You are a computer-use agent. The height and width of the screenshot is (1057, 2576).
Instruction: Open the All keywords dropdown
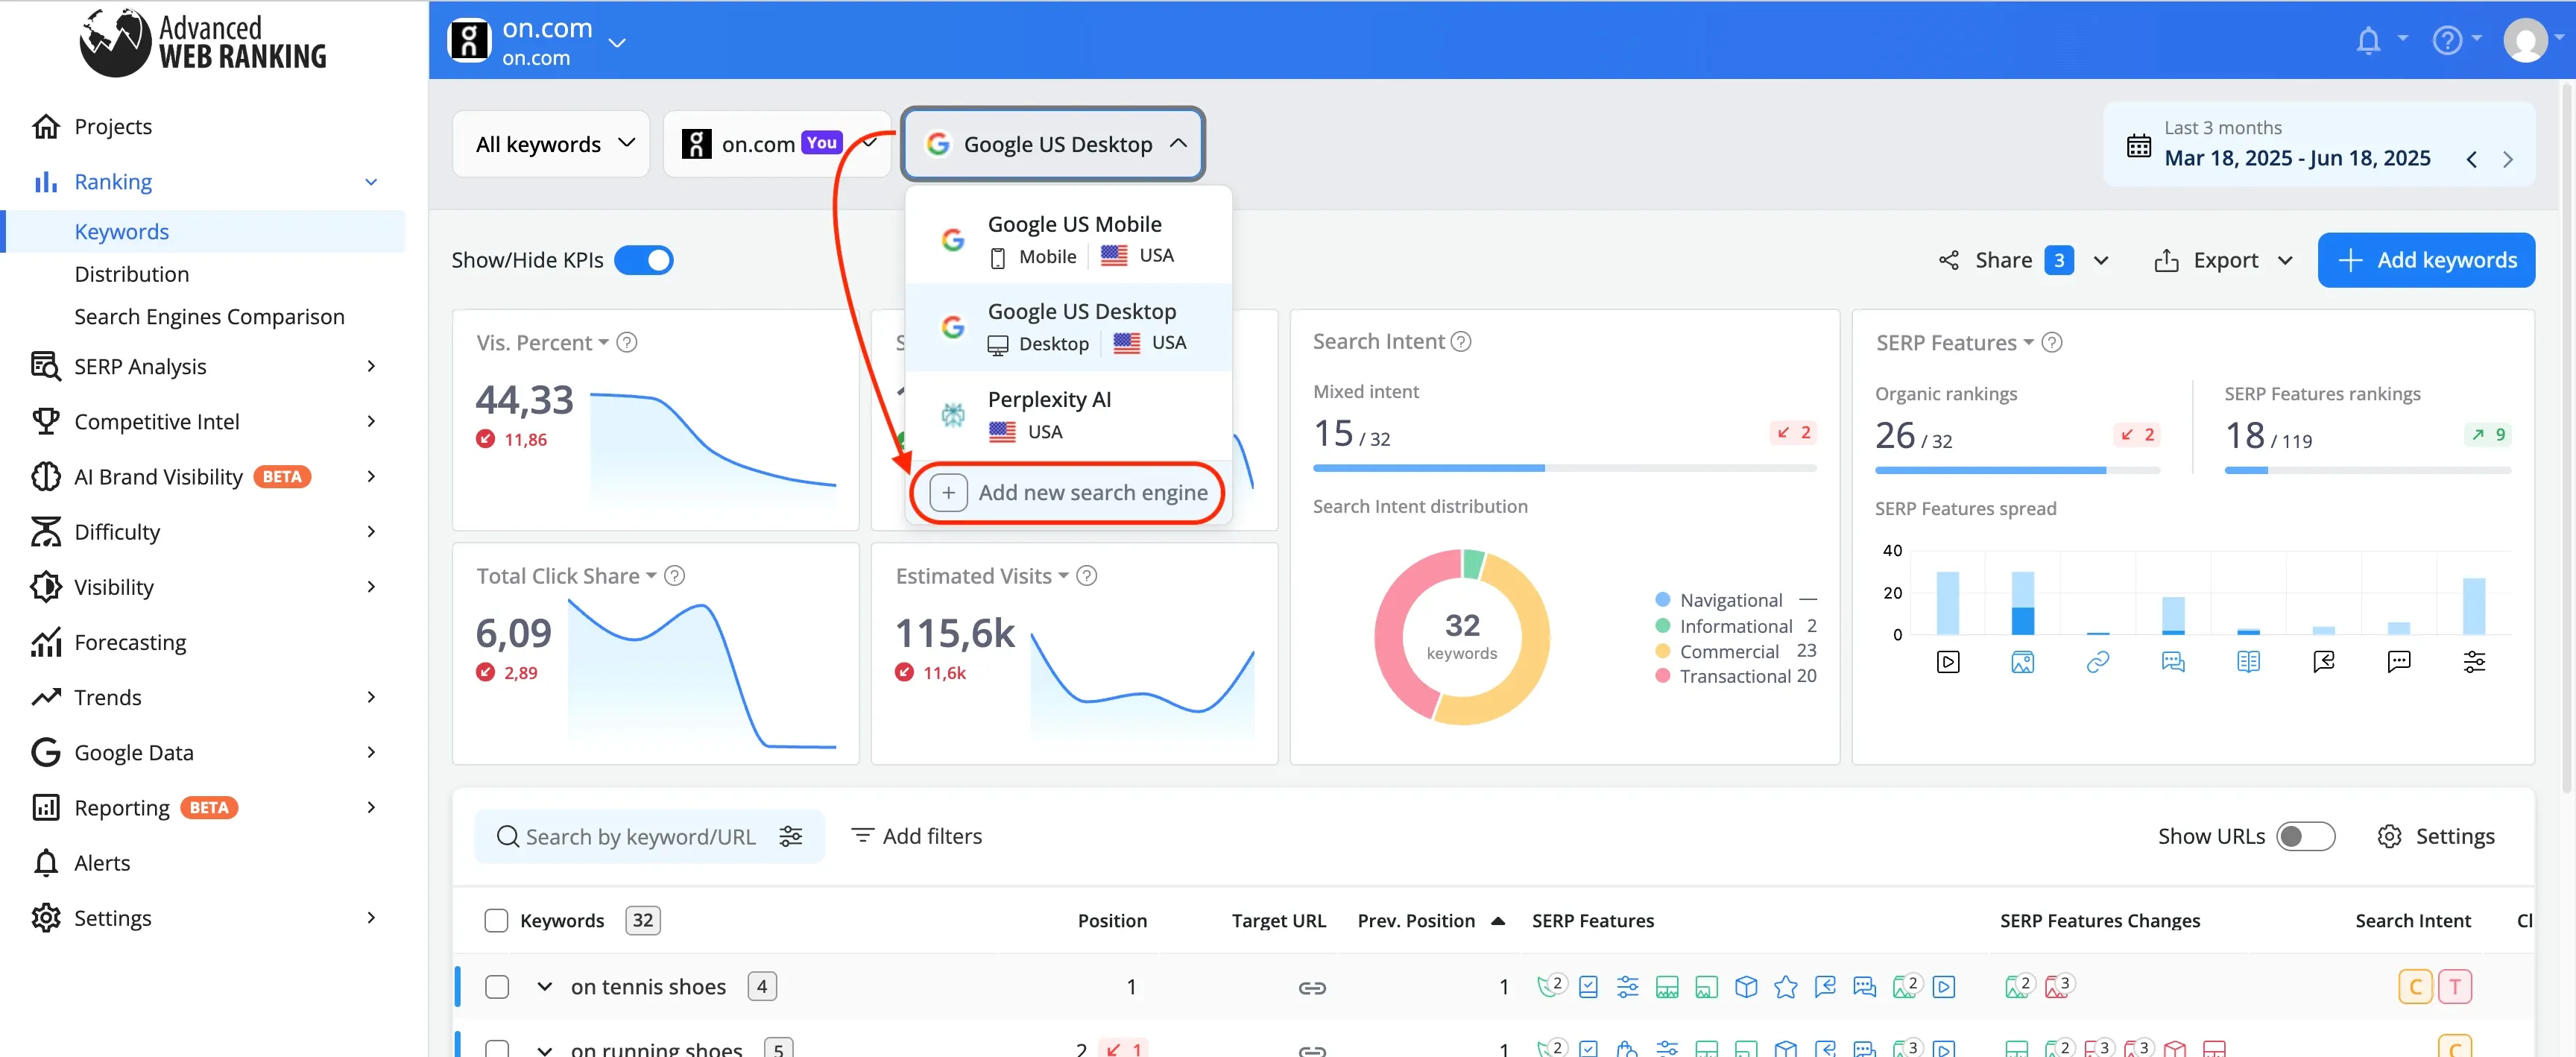[x=553, y=144]
